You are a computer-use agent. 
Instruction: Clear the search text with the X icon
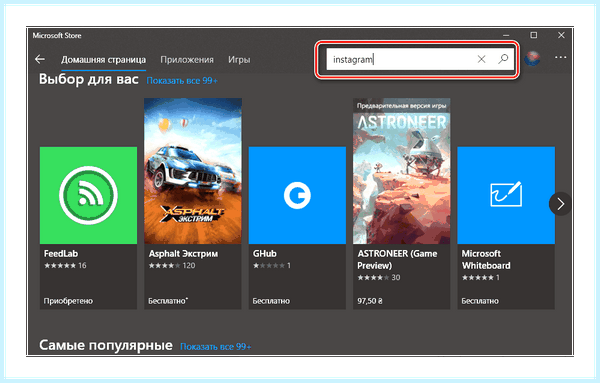pos(481,59)
